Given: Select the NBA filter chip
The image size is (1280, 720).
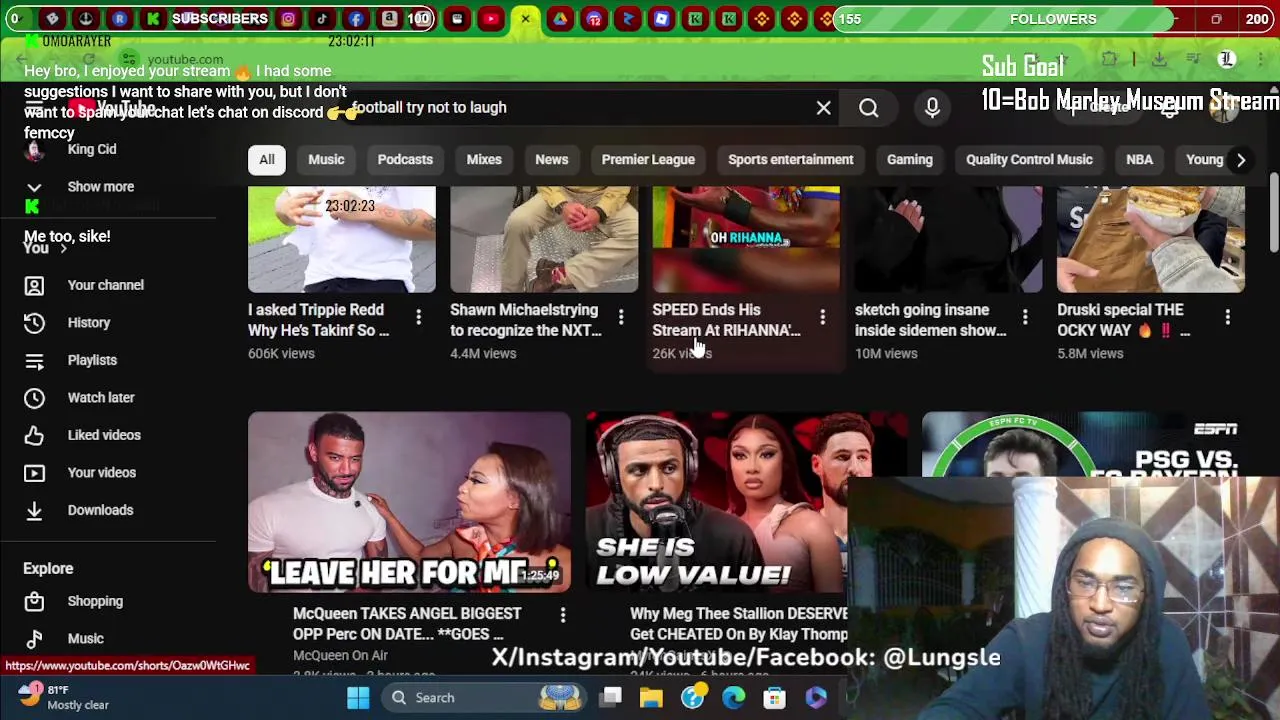Looking at the screenshot, I should (1139, 160).
